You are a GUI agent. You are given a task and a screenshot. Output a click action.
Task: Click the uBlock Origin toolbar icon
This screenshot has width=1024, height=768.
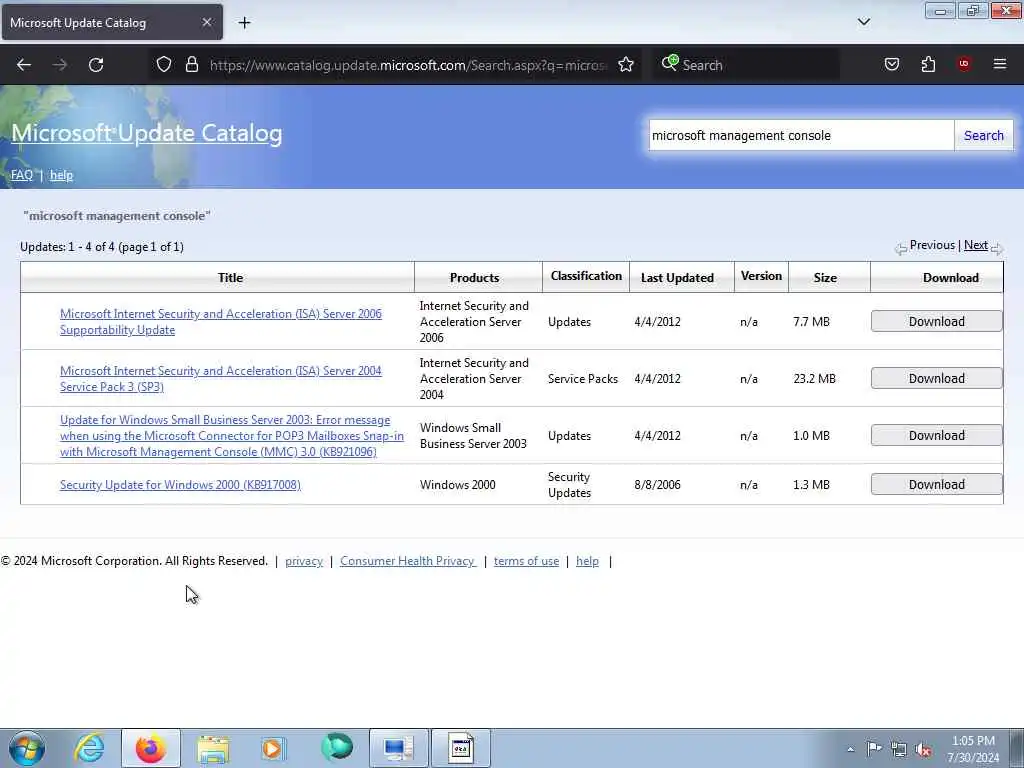click(964, 64)
